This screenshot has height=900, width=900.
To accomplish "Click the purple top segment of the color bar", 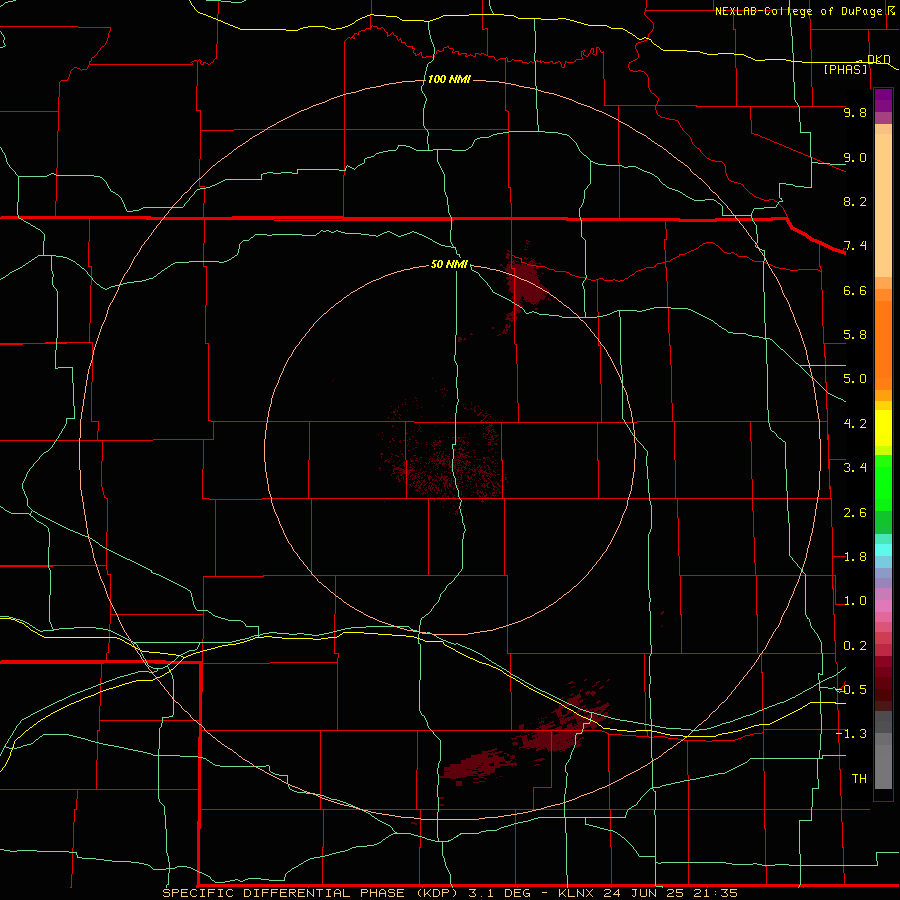I will point(883,100).
